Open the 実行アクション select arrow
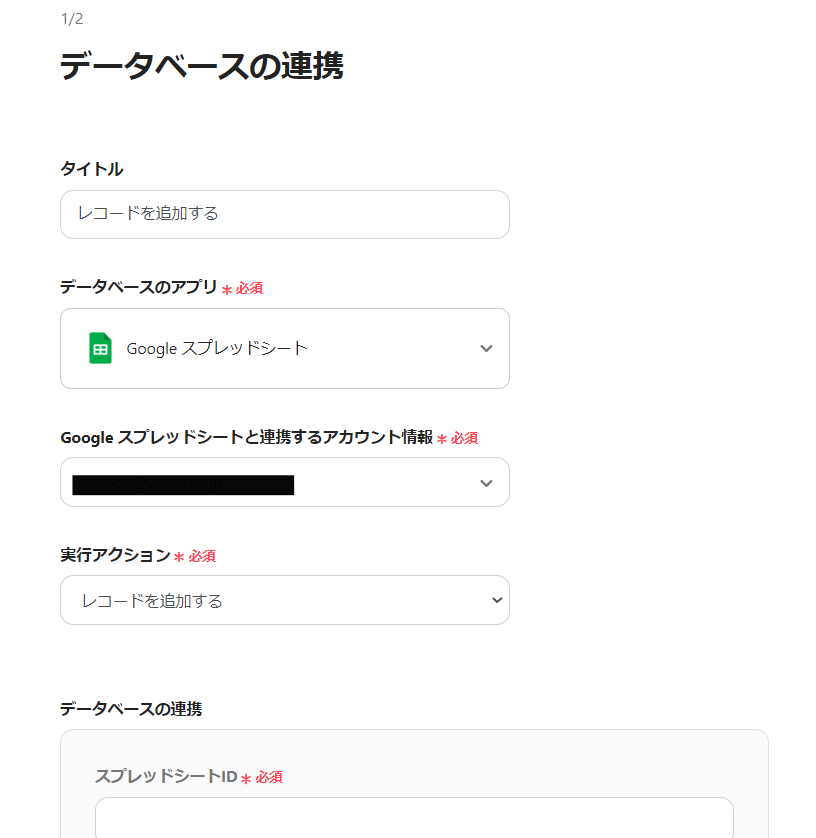This screenshot has width=816, height=838. [x=496, y=600]
